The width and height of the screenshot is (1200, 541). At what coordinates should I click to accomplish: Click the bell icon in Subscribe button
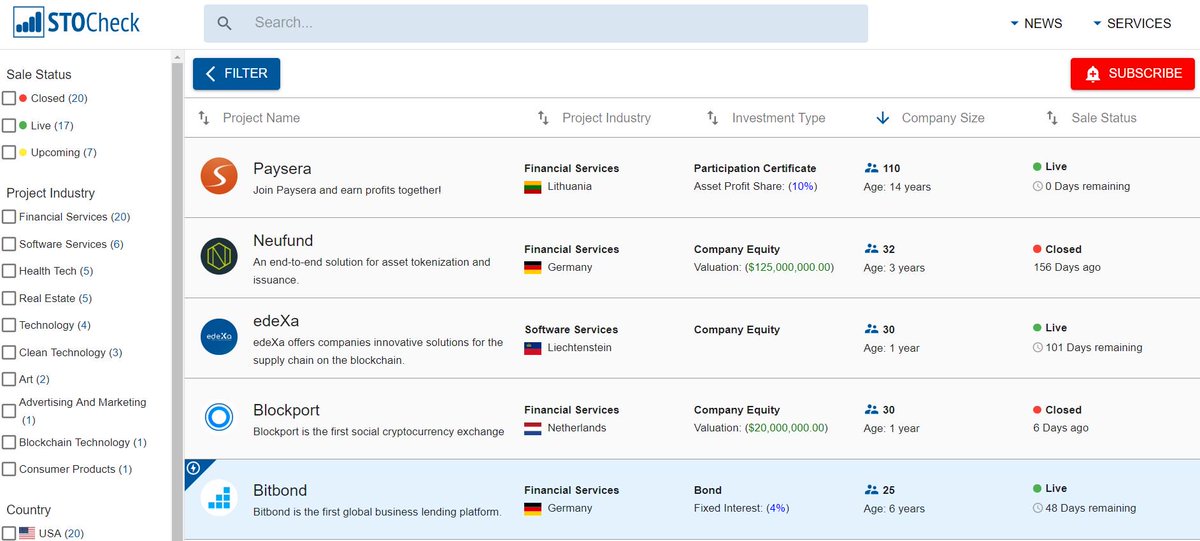pyautogui.click(x=1093, y=74)
